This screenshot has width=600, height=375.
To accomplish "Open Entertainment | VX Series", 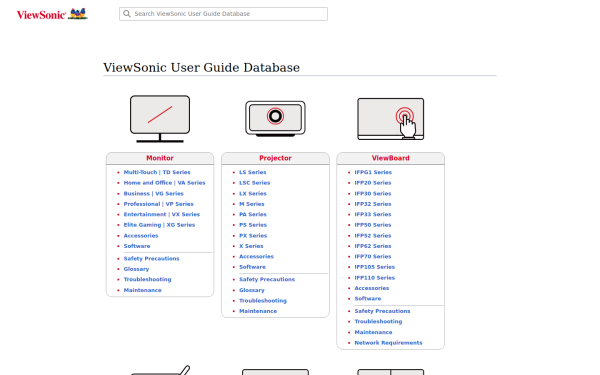I will tap(162, 214).
